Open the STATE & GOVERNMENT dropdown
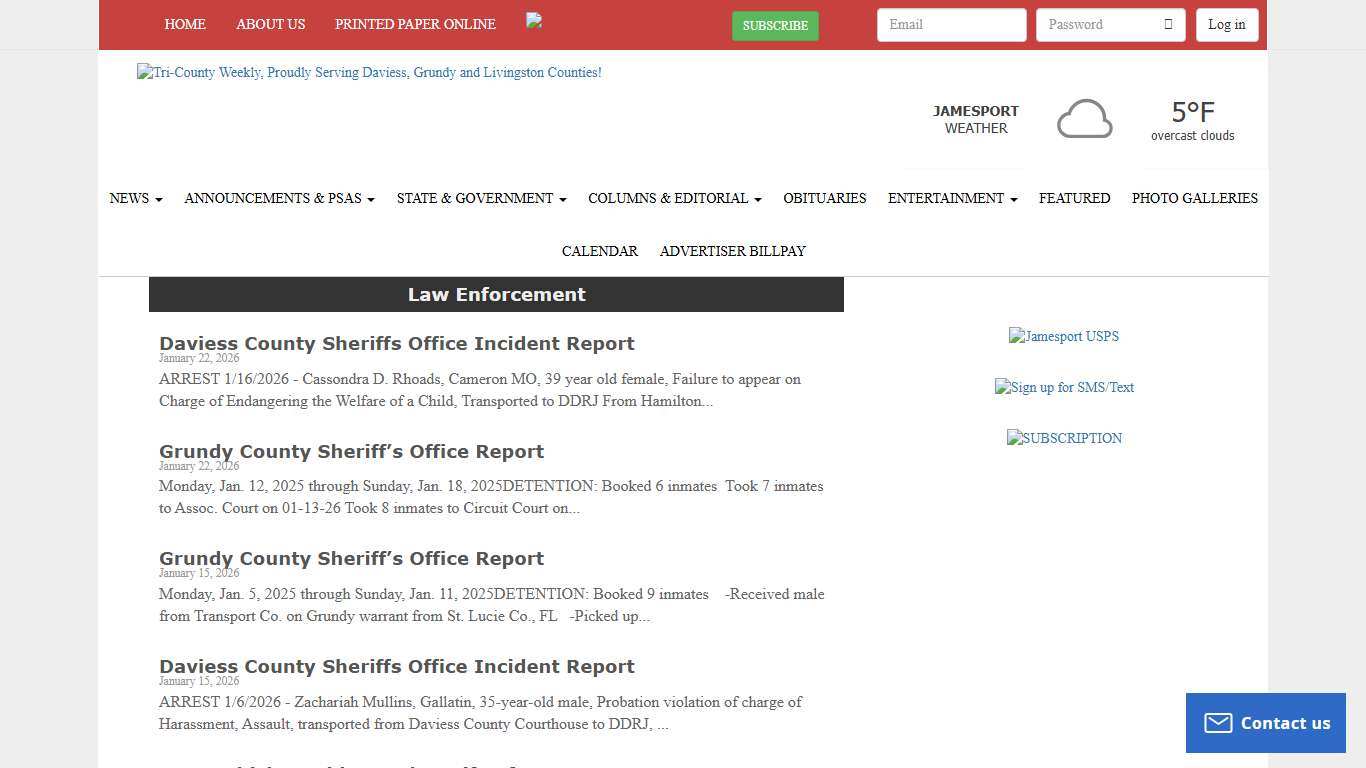This screenshot has height=768, width=1366. (x=480, y=198)
